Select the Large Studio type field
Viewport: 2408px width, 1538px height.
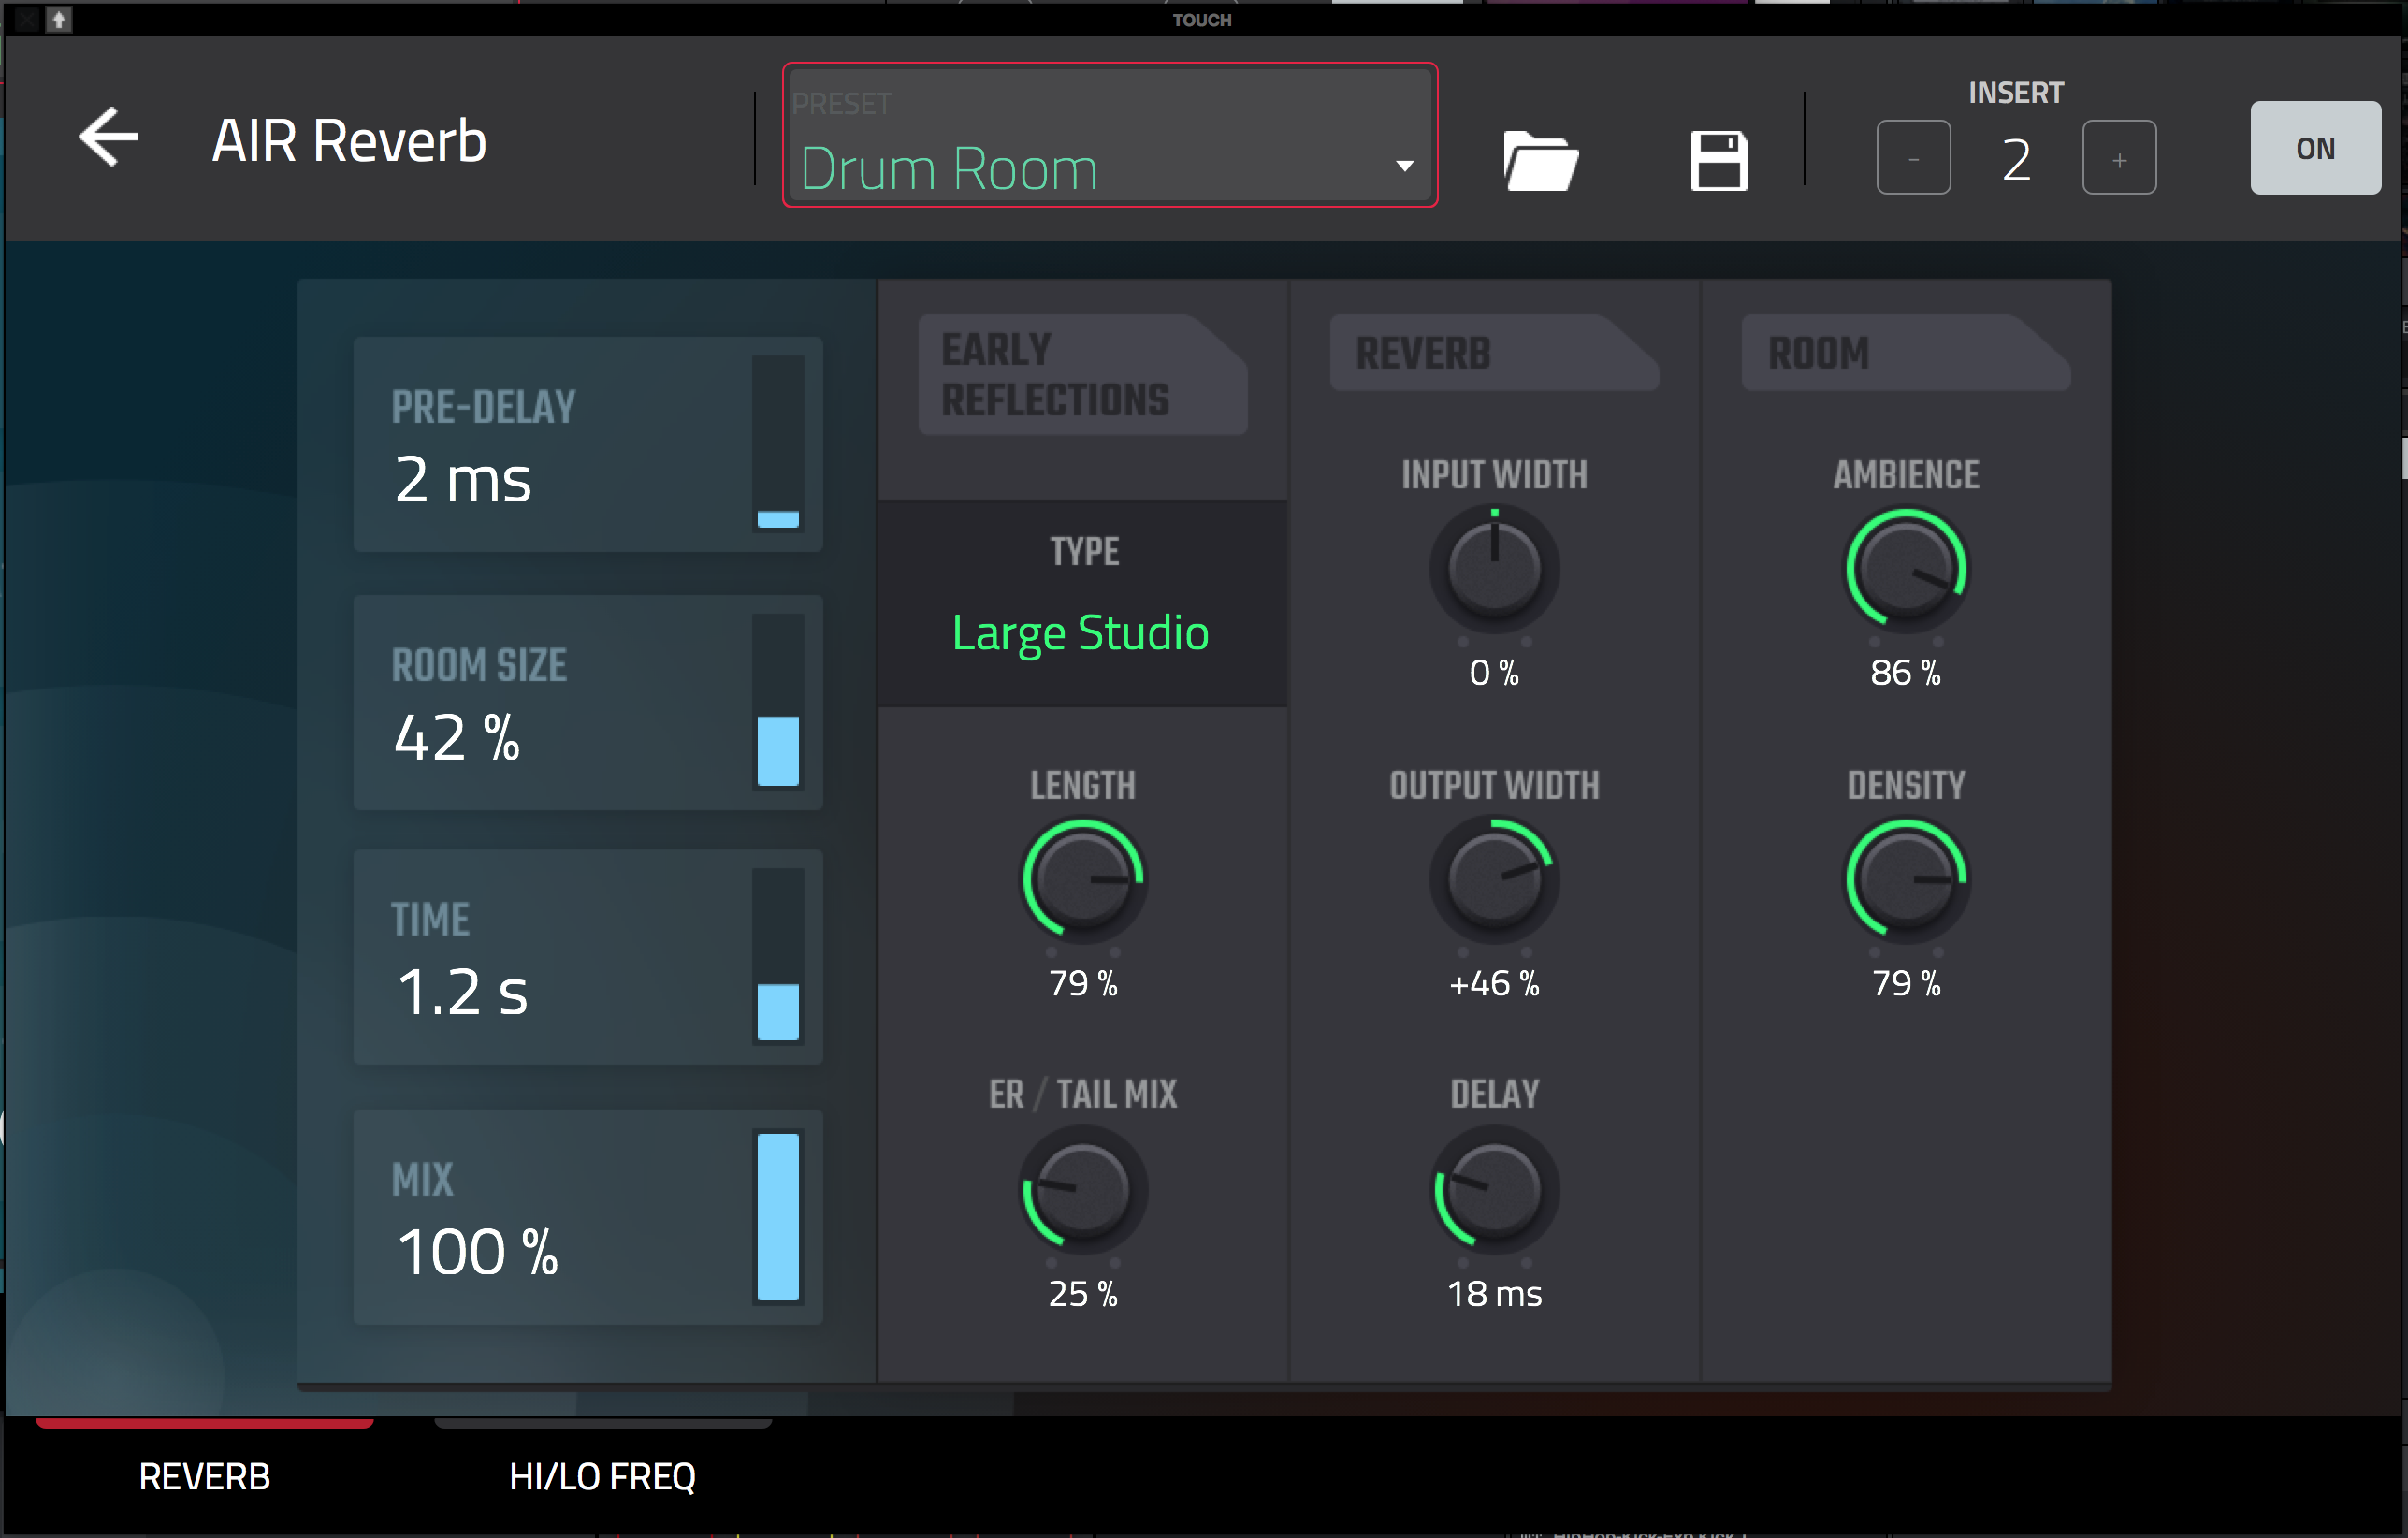tap(1082, 604)
